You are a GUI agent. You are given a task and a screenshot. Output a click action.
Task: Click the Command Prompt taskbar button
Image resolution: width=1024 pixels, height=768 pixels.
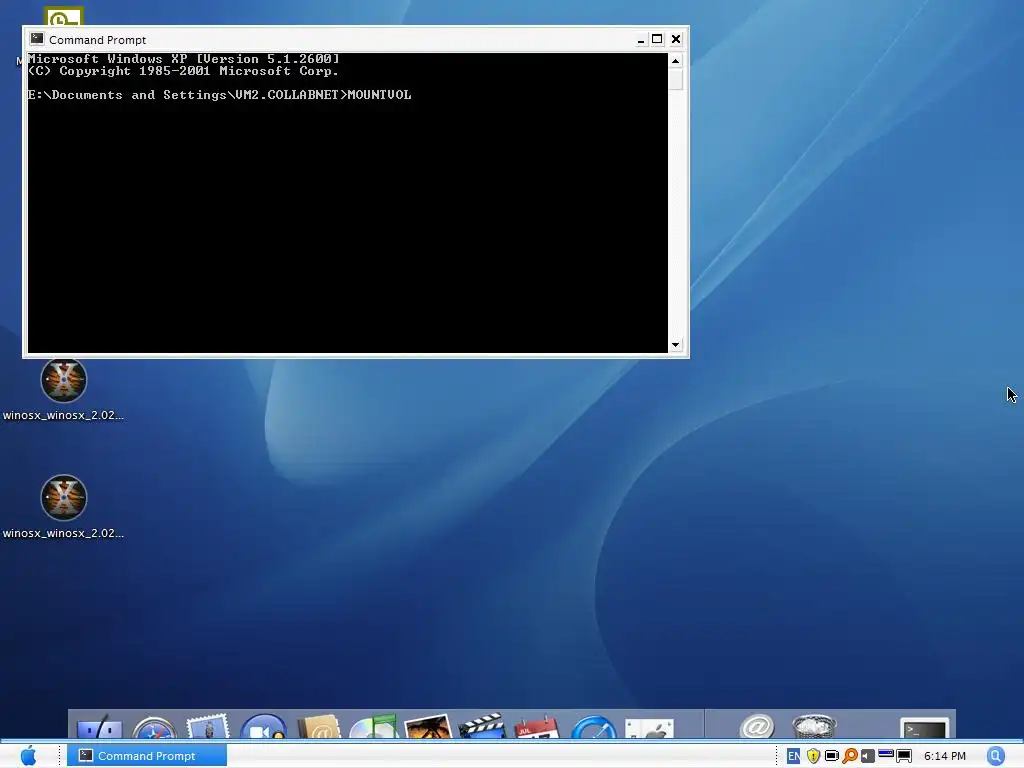[x=147, y=756]
